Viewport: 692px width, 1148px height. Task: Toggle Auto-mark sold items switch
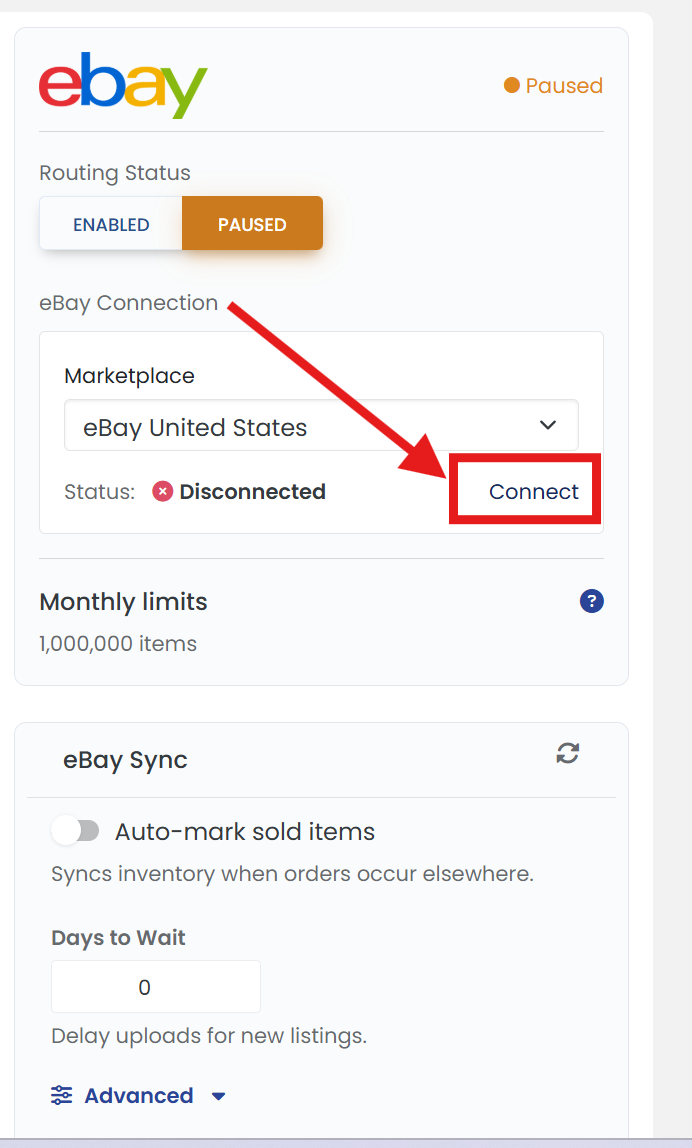pos(75,831)
